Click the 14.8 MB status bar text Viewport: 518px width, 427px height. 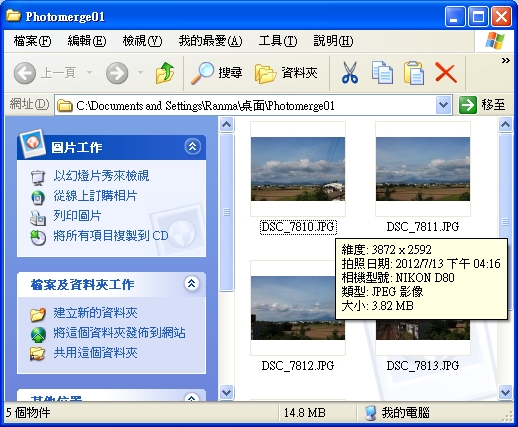(x=305, y=413)
